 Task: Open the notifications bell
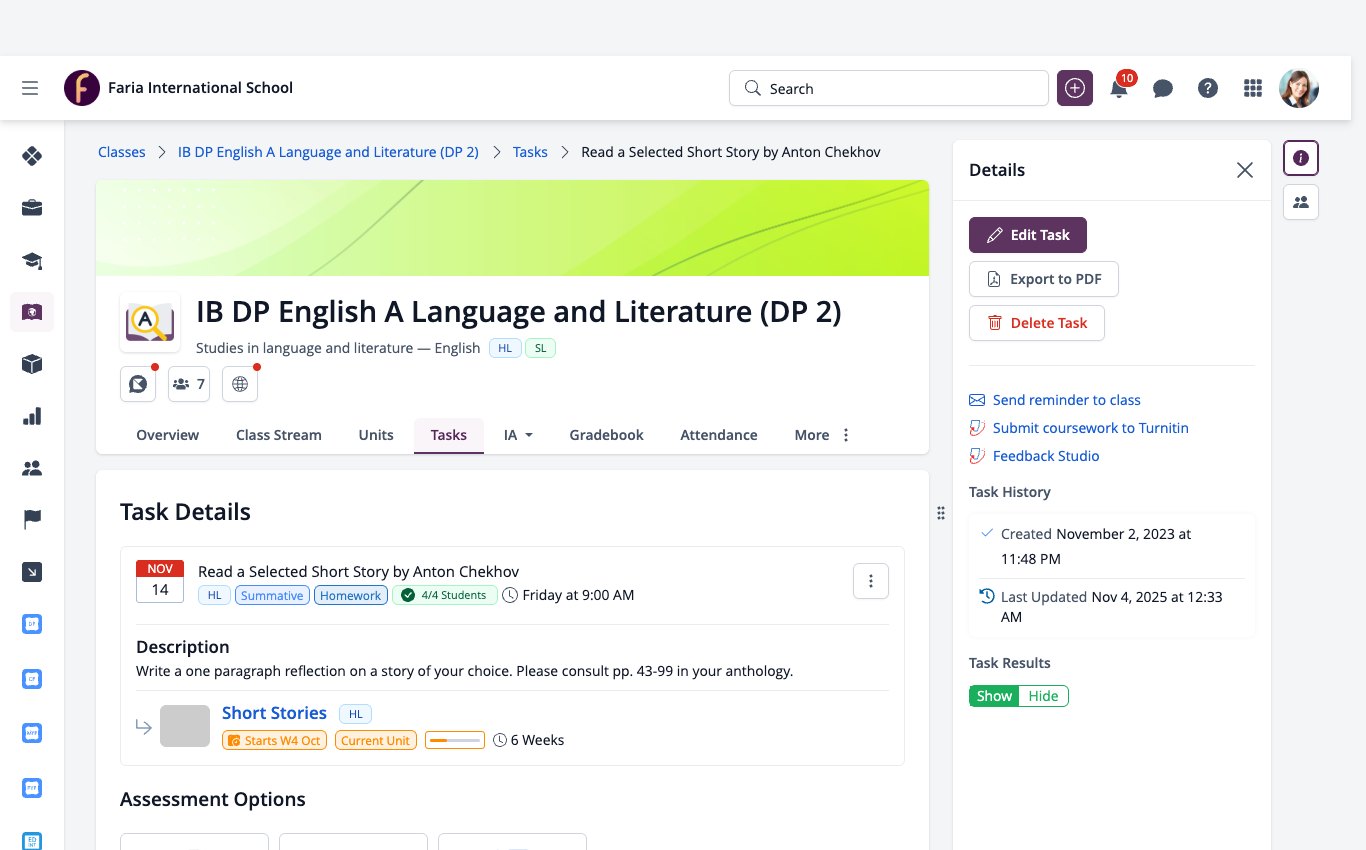click(x=1119, y=89)
